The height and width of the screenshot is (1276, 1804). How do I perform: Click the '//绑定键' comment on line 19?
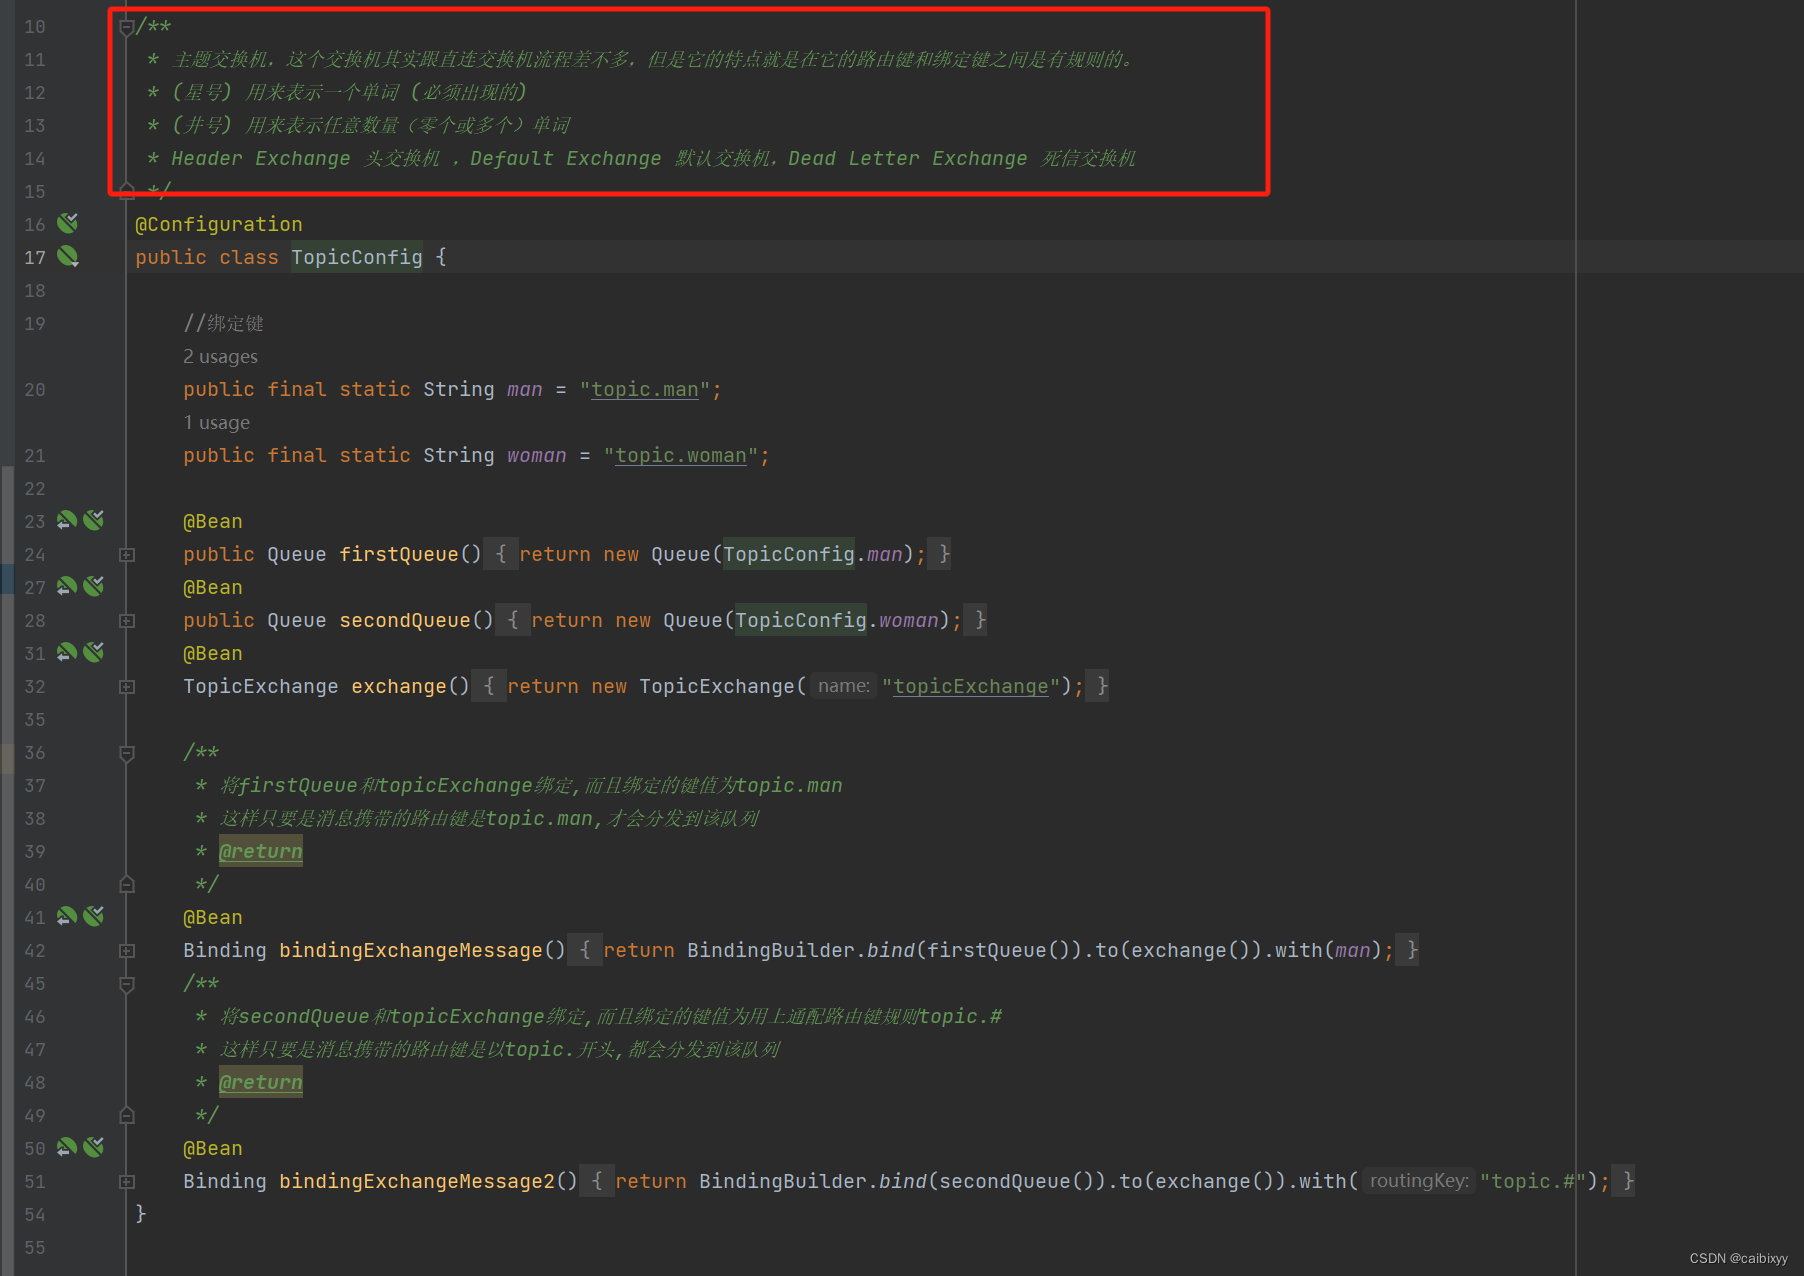point(223,323)
